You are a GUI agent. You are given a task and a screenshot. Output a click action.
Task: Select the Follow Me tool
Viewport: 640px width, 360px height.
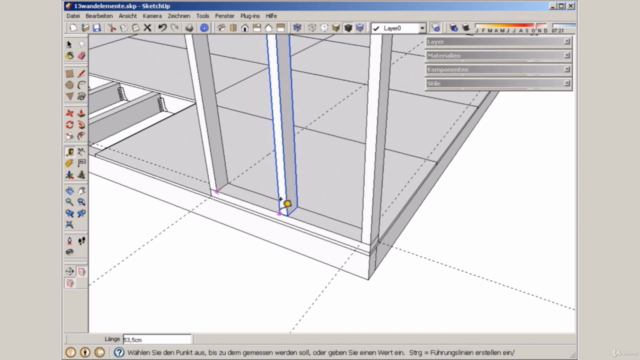point(82,124)
